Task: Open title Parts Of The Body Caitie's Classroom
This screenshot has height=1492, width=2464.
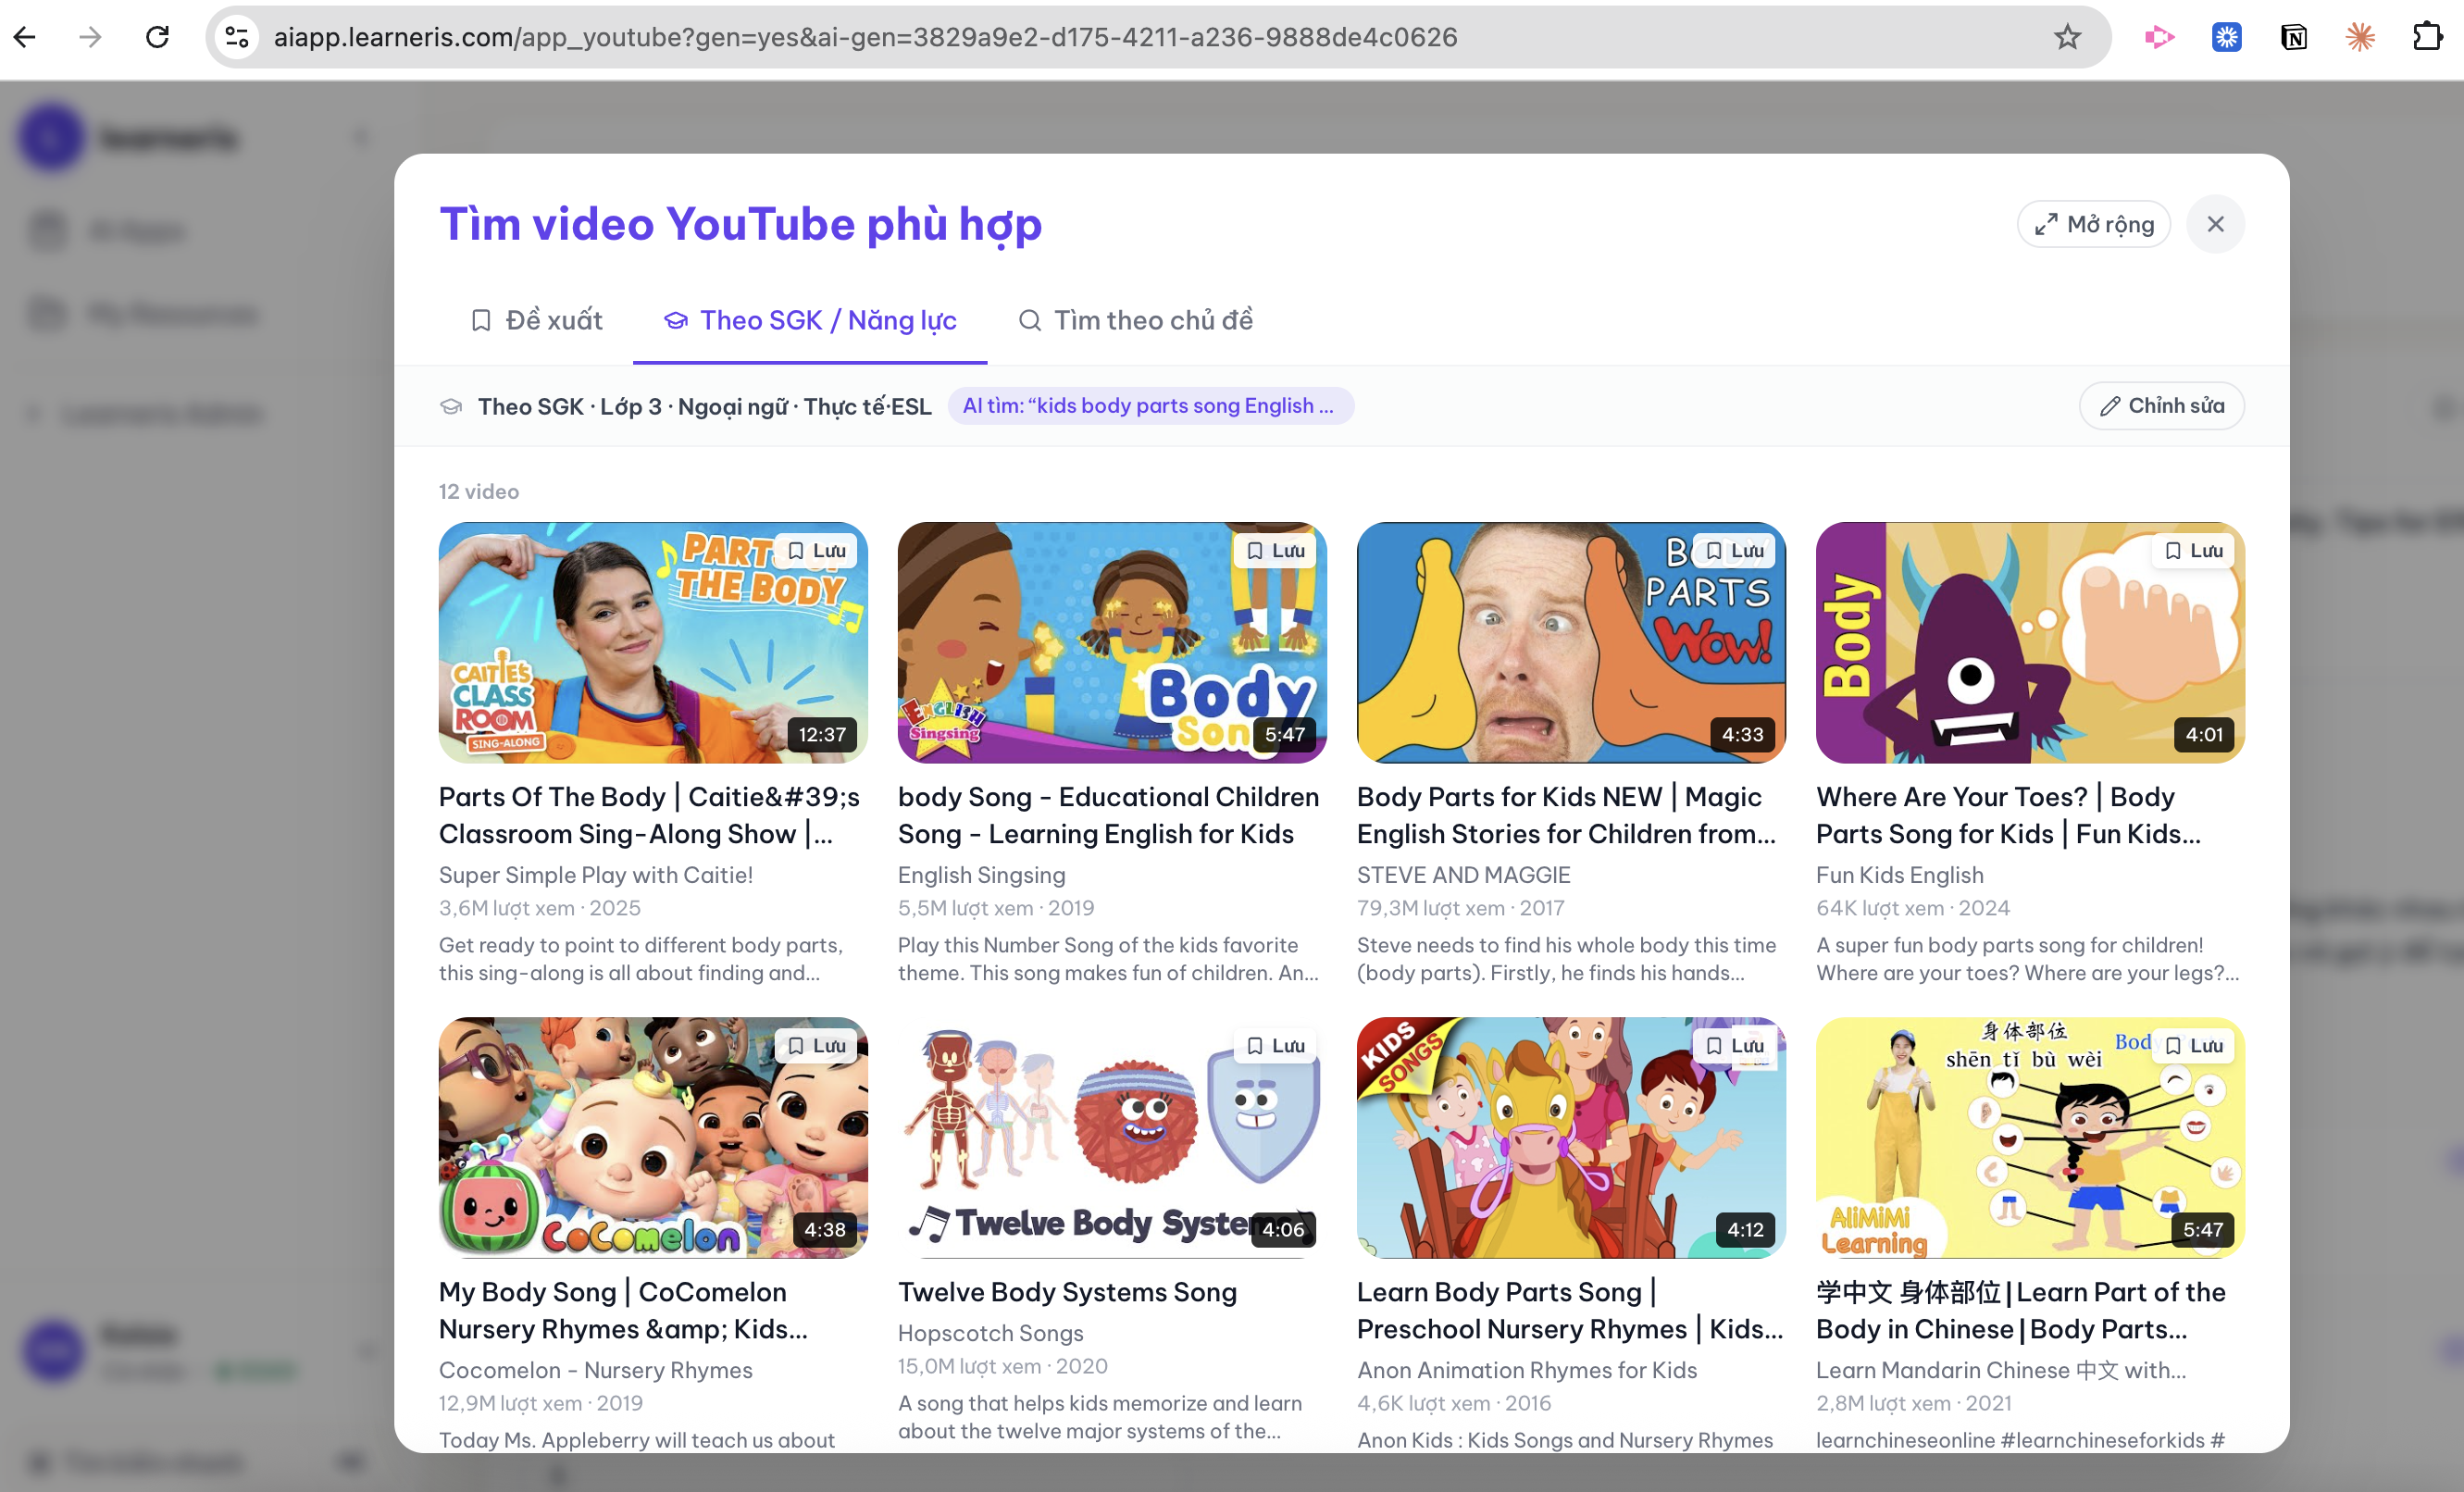Action: (x=650, y=815)
